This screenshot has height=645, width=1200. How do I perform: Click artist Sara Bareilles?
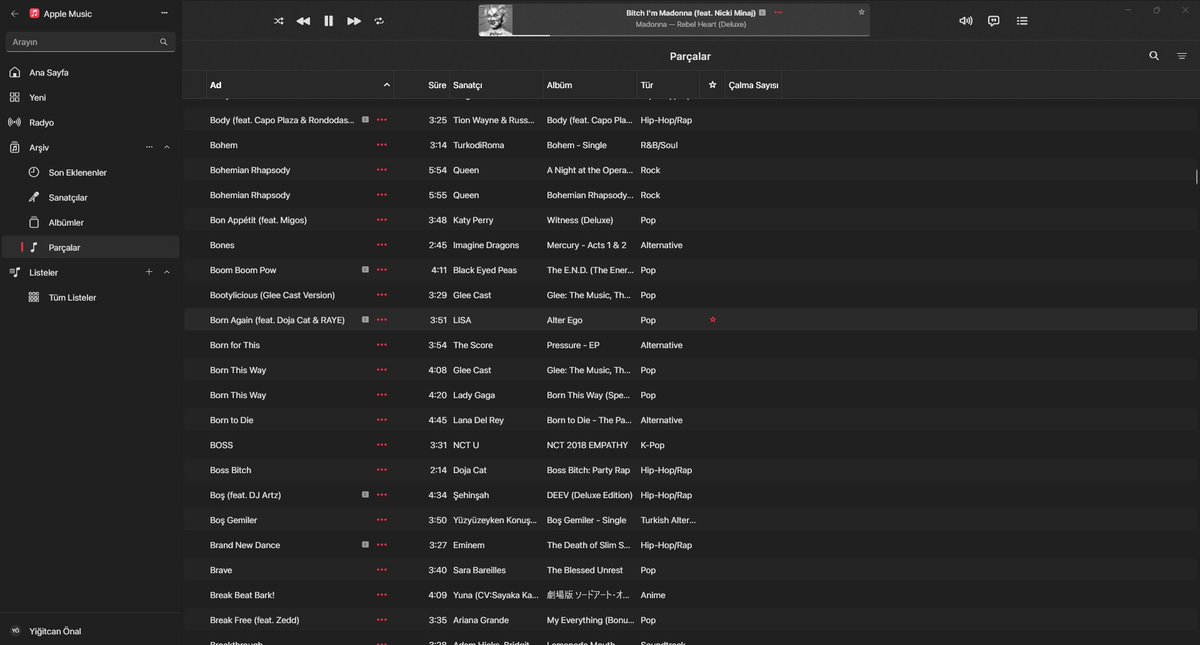(x=479, y=570)
